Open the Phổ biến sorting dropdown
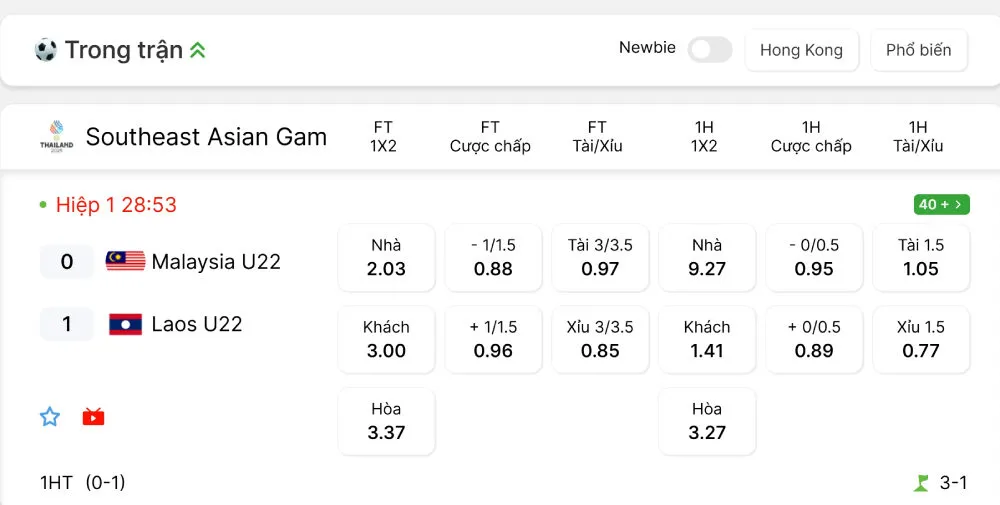The image size is (1000, 505). 918,50
